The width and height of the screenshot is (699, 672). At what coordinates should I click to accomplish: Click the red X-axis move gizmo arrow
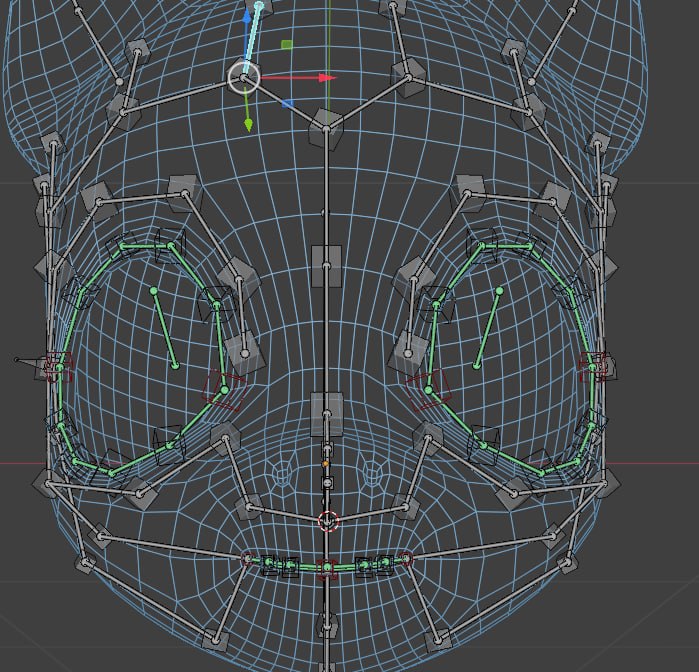point(328,78)
